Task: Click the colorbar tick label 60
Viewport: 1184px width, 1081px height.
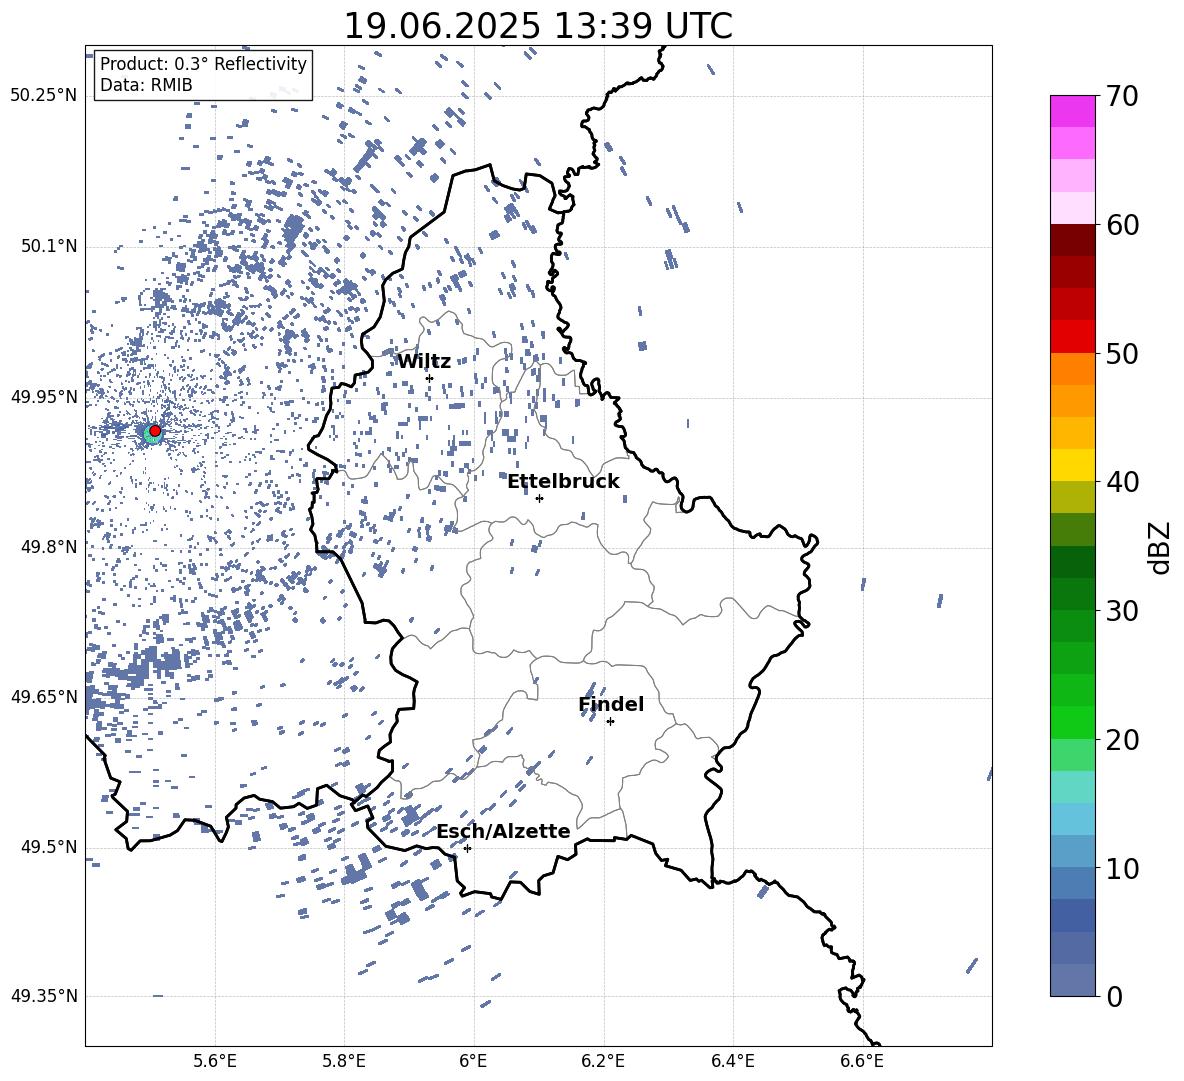Action: point(1122,225)
